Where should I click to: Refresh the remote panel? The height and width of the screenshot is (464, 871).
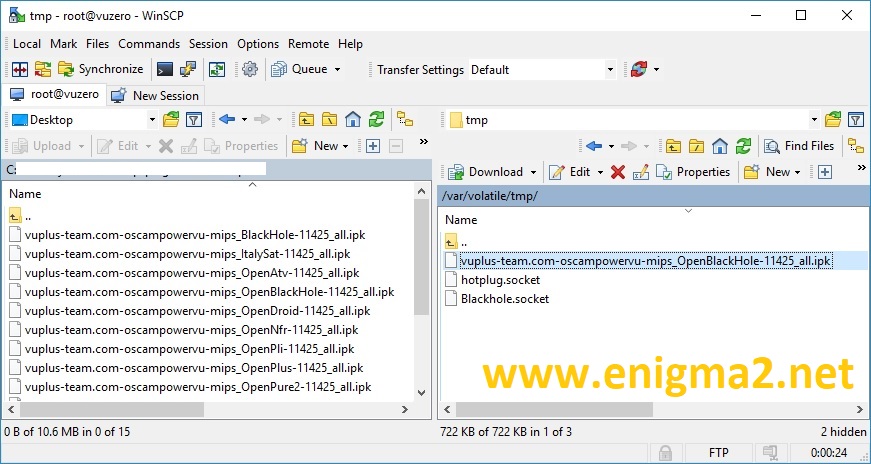coord(743,146)
